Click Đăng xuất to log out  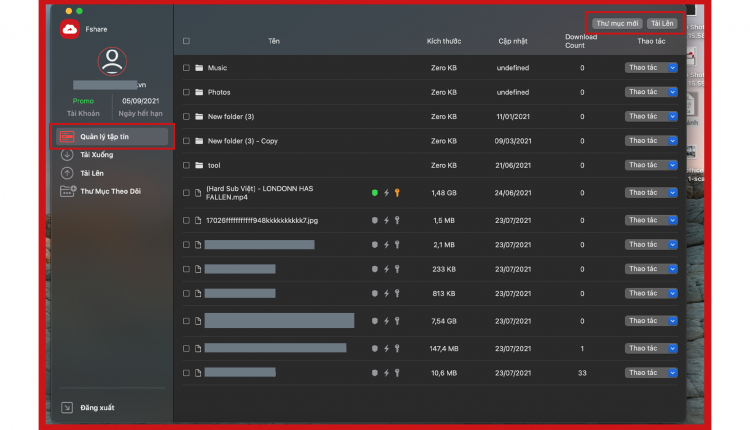tap(97, 408)
